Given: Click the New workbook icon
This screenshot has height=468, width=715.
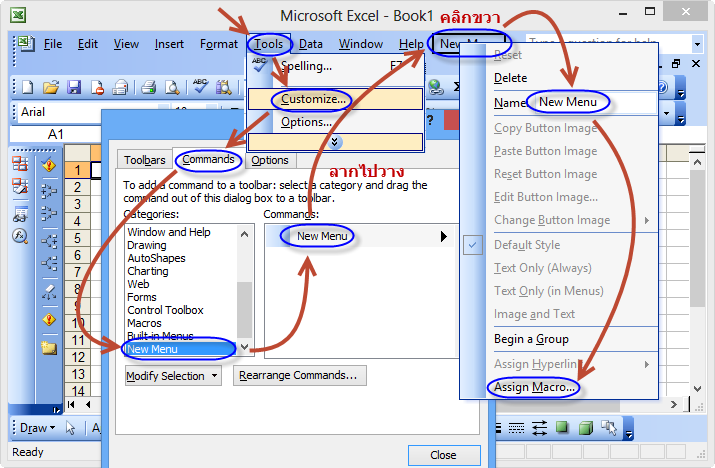Looking at the screenshot, I should (27, 87).
